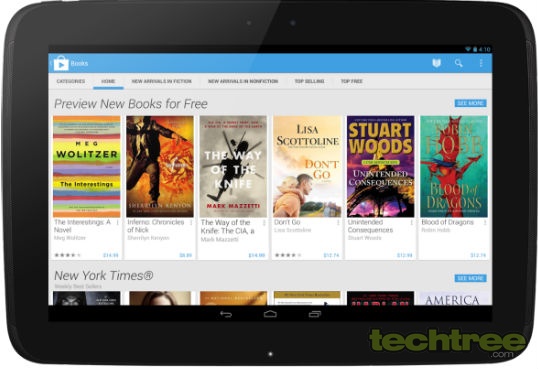Open the America book cover in bestsellers row

click(454, 298)
